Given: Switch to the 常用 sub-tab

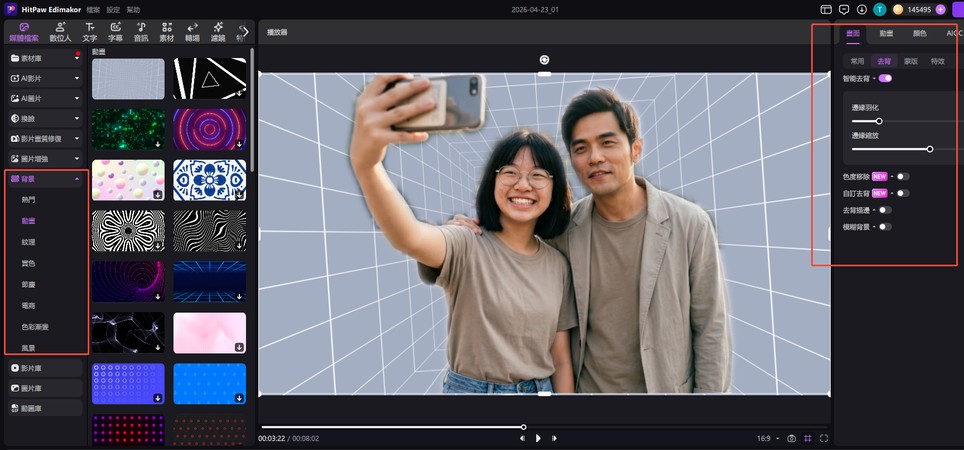Looking at the screenshot, I should 857,61.
